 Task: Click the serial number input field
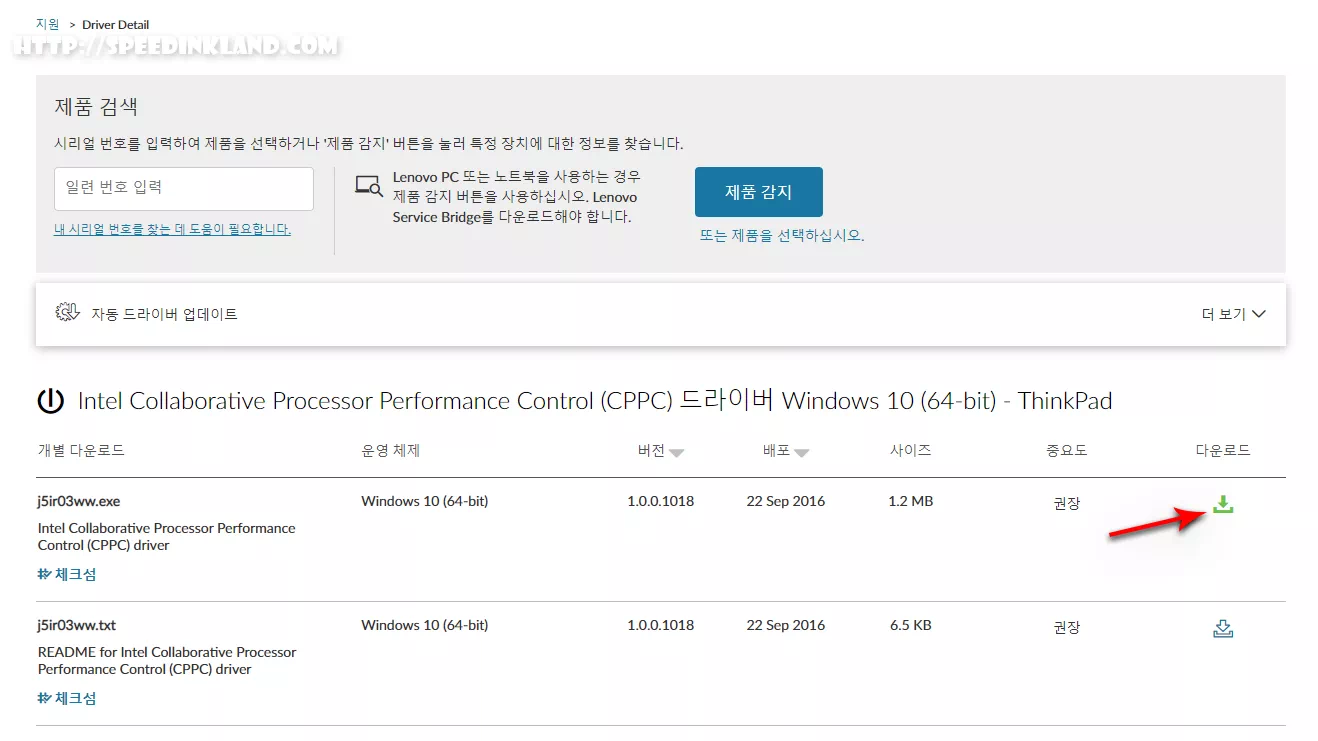pos(184,188)
